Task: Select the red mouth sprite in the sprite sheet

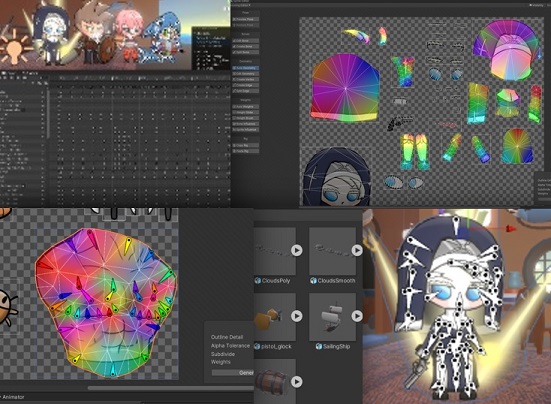Action: coord(447,124)
